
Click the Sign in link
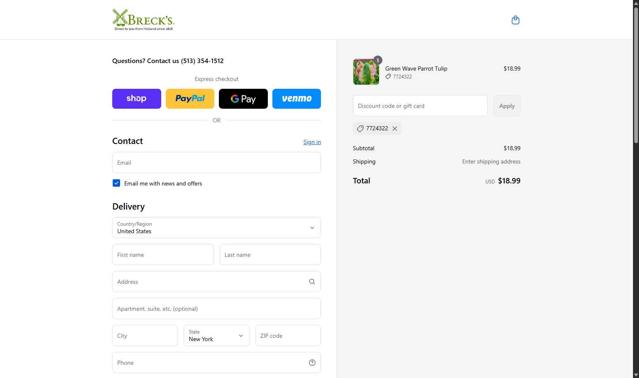click(312, 142)
